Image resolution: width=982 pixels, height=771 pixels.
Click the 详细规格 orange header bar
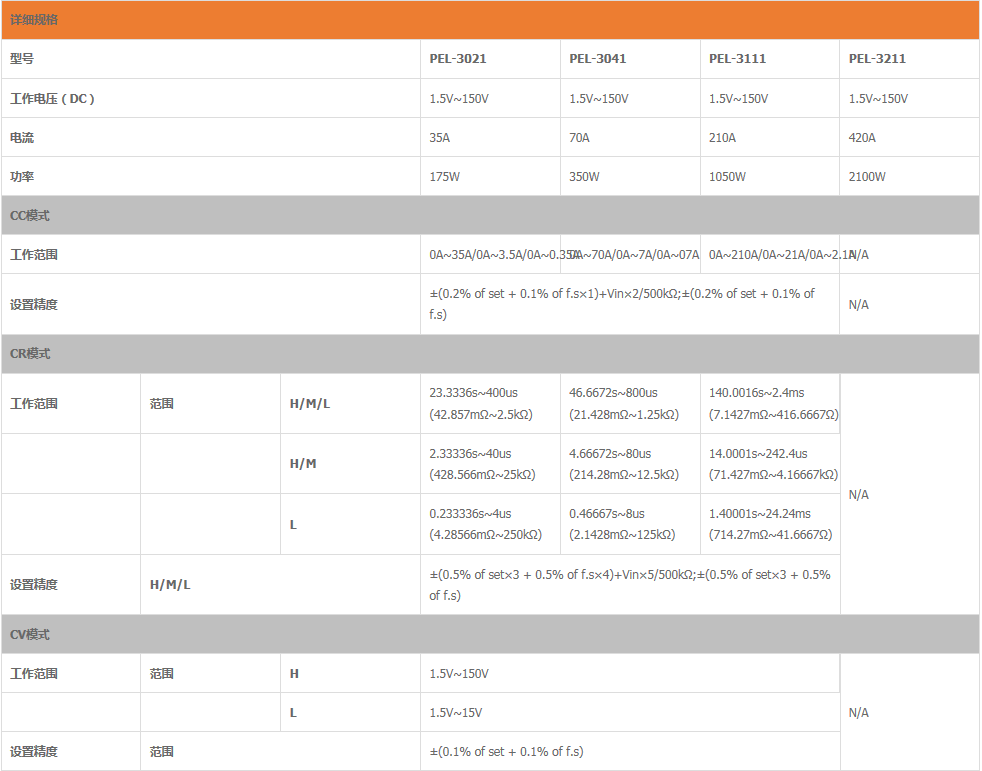click(x=490, y=20)
